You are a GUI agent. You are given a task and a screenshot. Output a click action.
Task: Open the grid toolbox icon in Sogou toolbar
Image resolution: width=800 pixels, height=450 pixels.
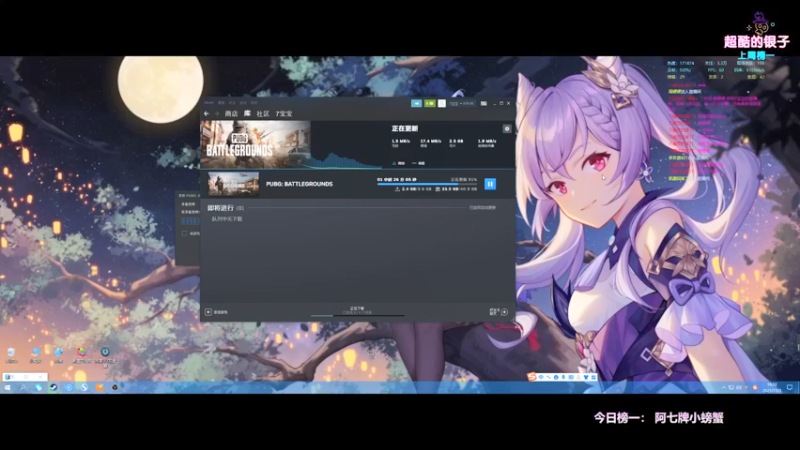click(x=593, y=377)
